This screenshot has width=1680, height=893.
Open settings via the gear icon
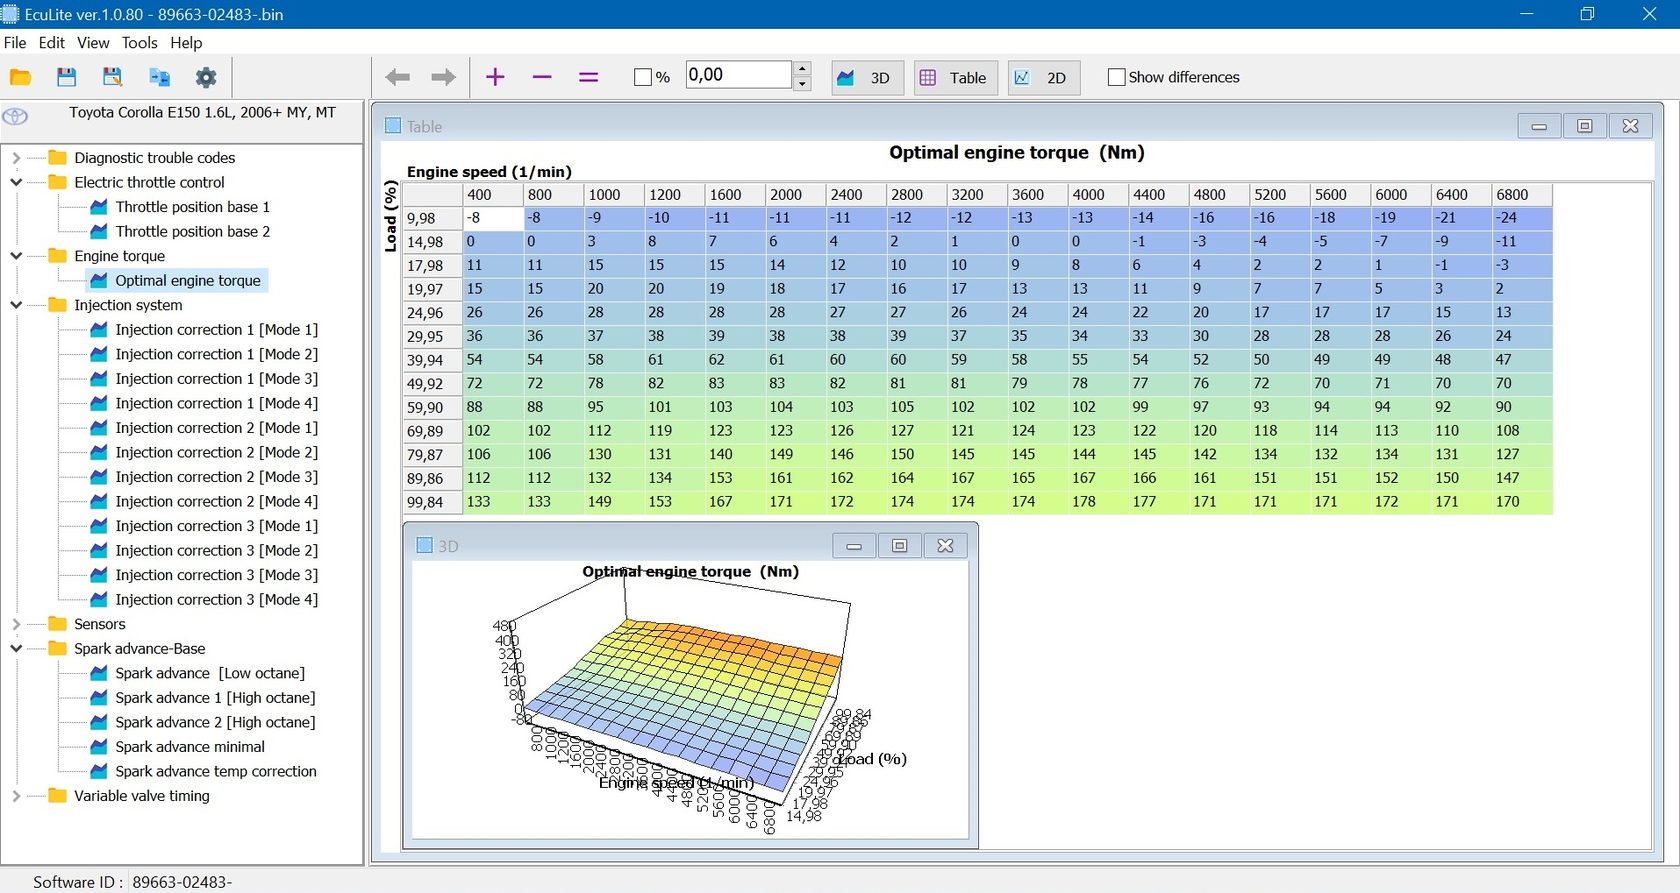(206, 77)
